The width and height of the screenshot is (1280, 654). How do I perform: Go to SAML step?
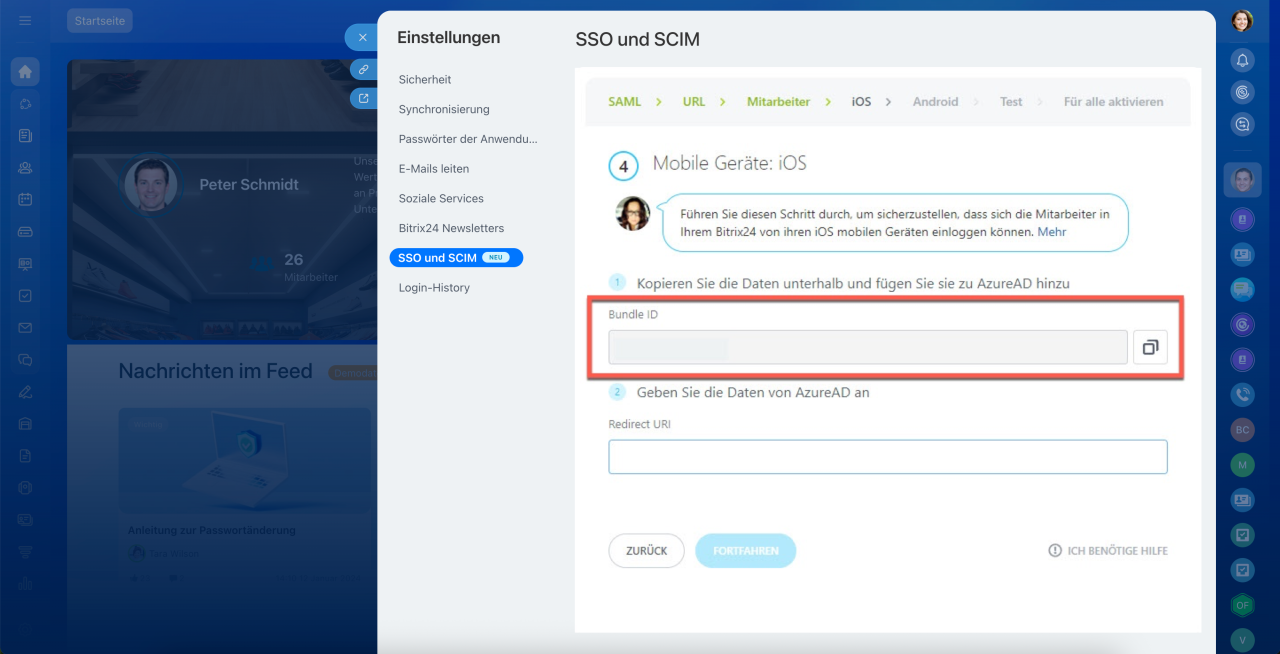coord(625,102)
